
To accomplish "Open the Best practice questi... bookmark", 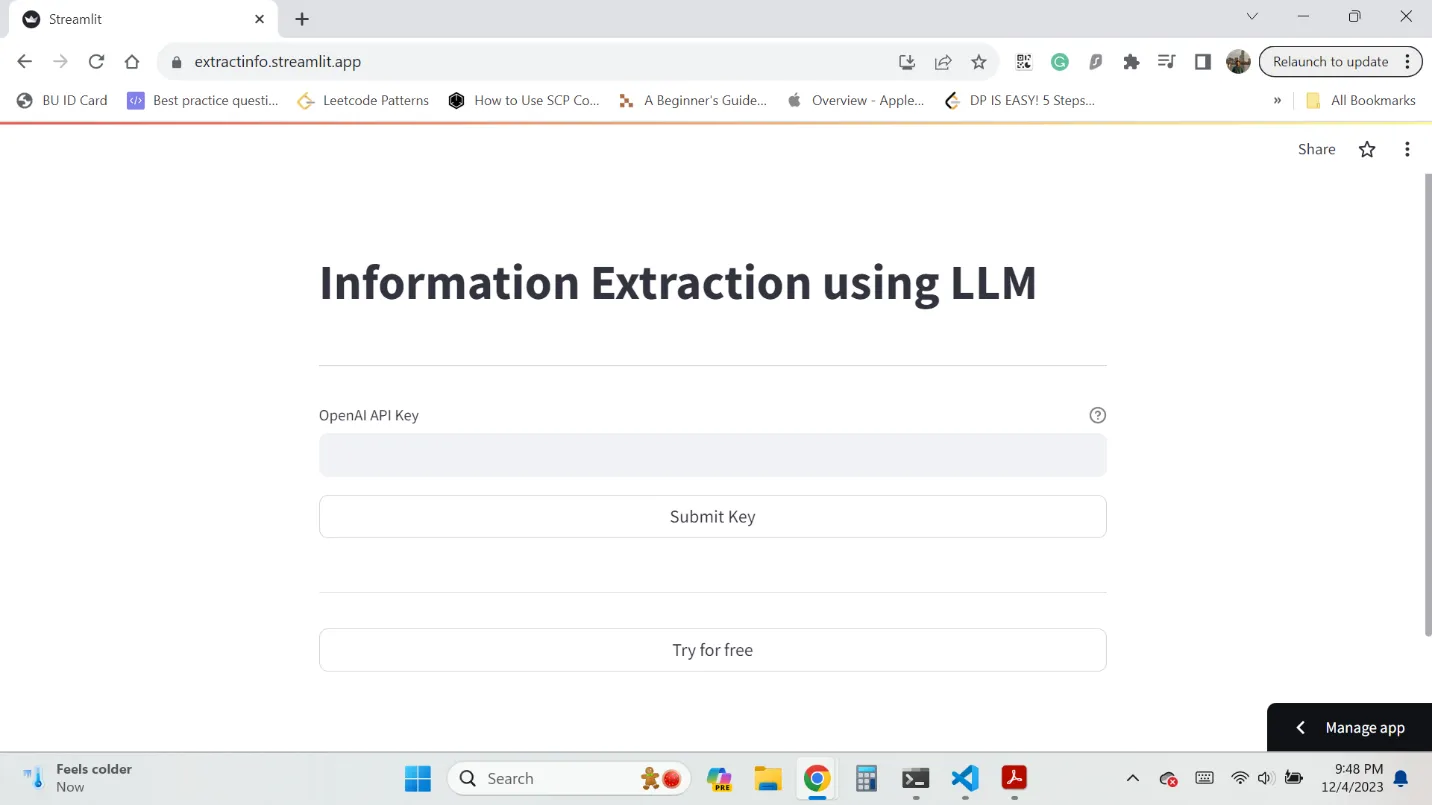I will pyautogui.click(x=203, y=100).
